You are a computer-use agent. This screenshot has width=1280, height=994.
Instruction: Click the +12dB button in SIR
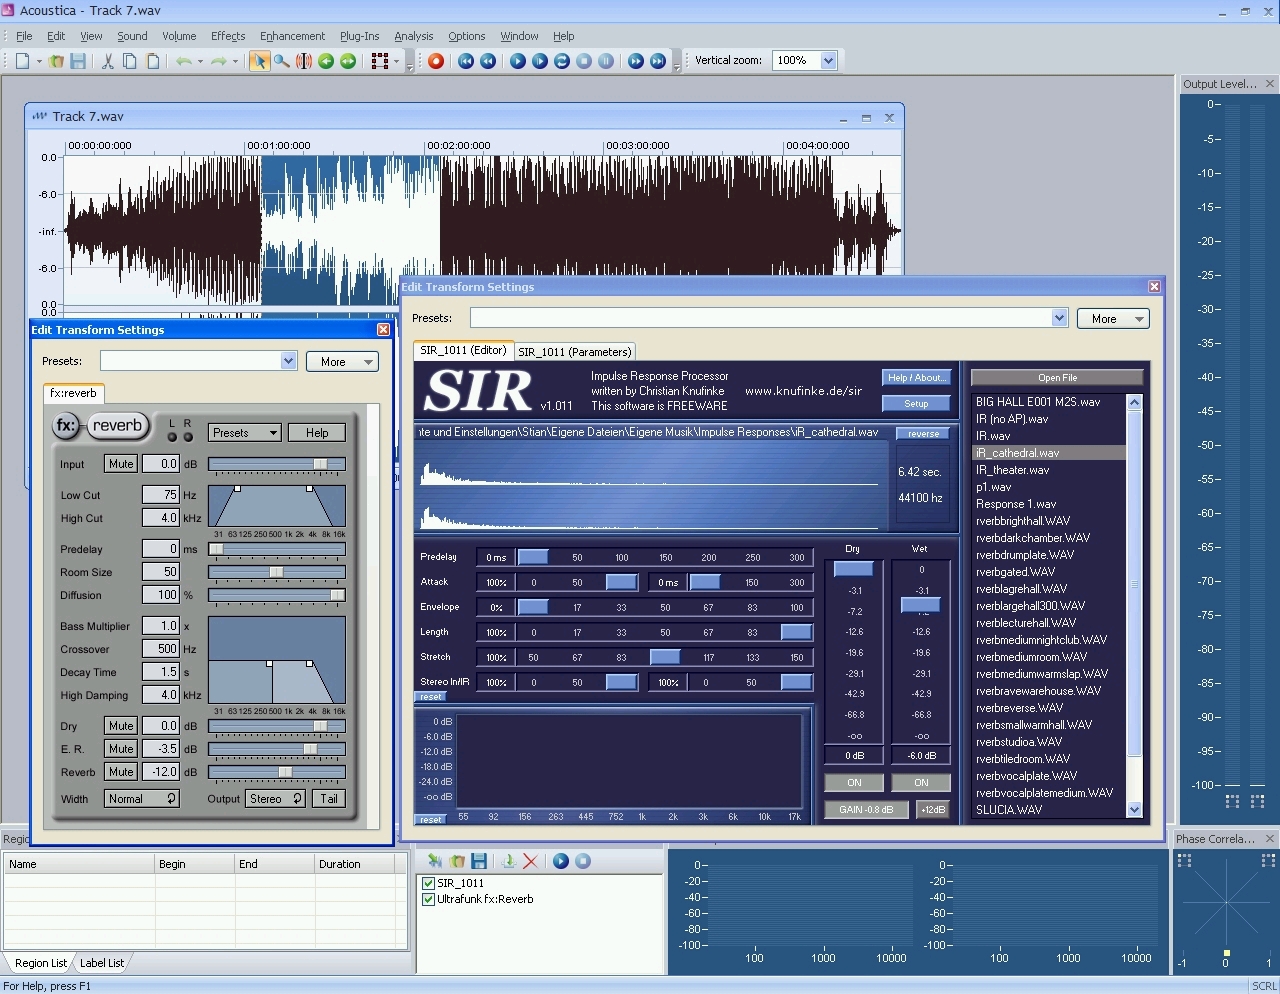pos(932,810)
